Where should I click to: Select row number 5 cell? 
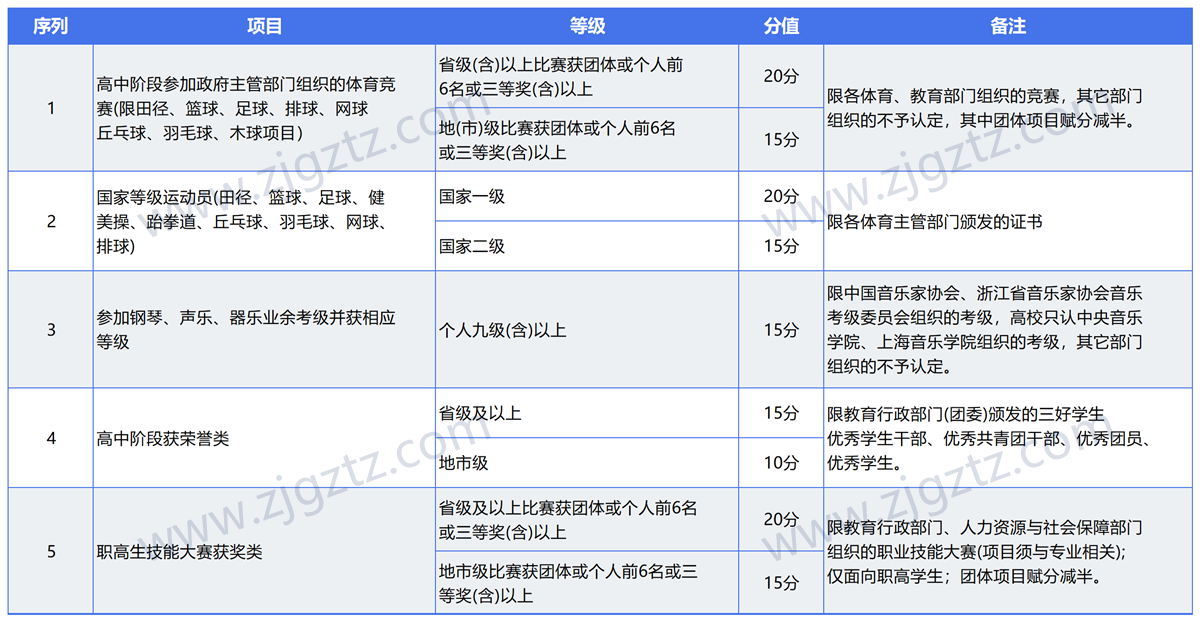[50, 550]
